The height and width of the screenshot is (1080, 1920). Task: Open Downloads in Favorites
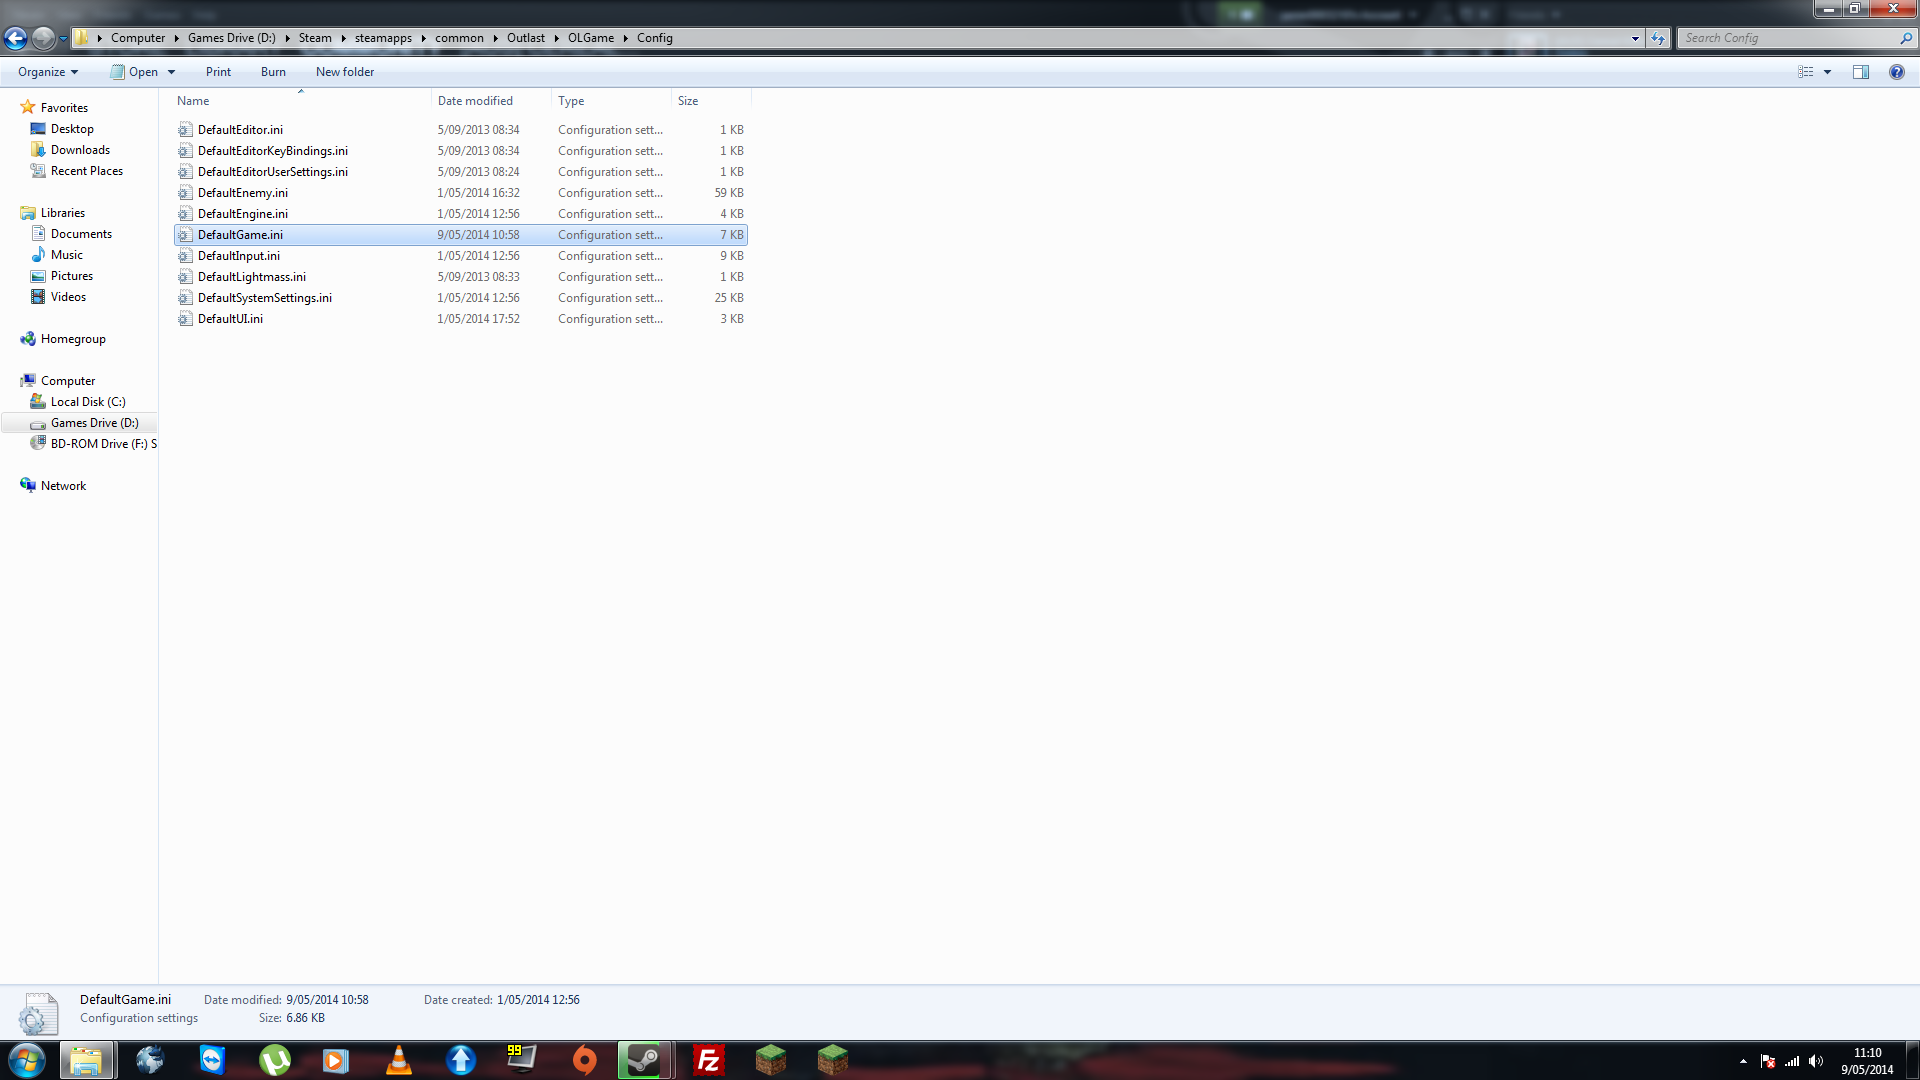click(x=80, y=150)
